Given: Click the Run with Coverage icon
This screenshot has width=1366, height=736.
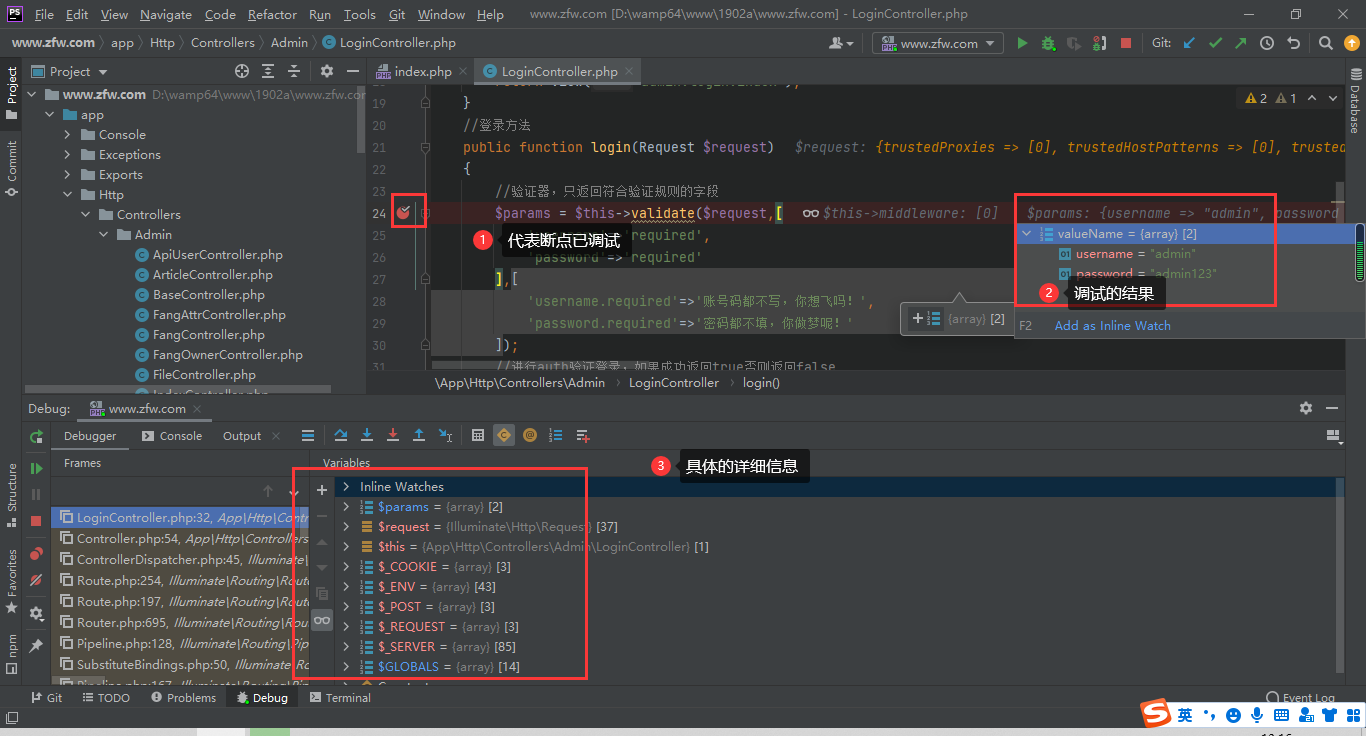Looking at the screenshot, I should pos(1074,43).
